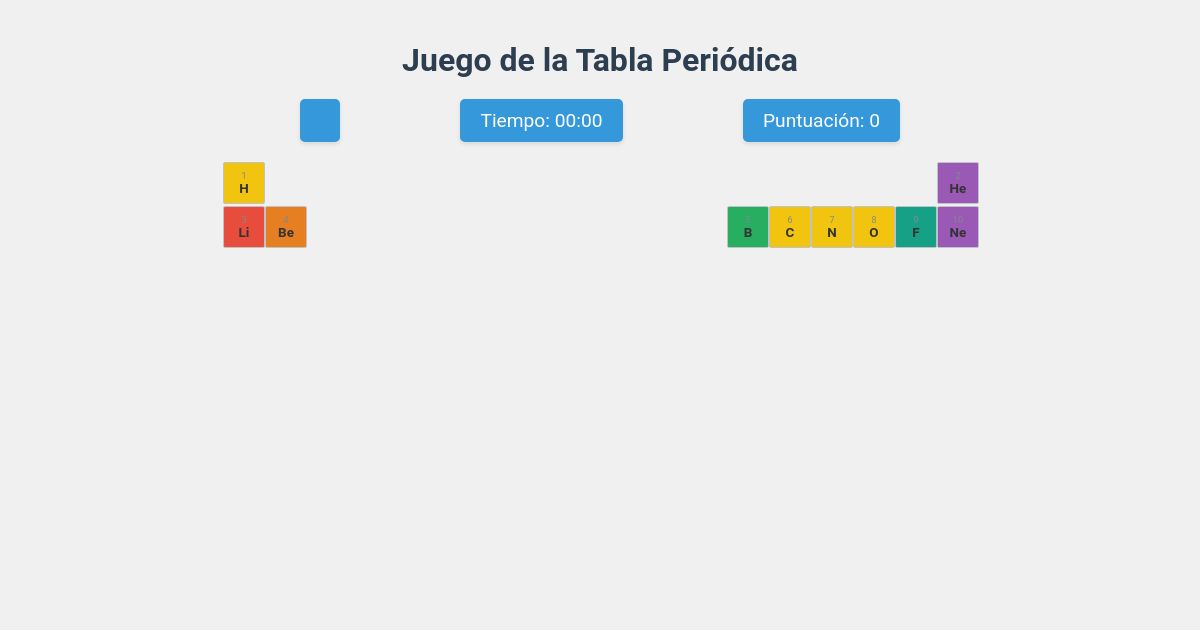Click the Tiempo: 00:00 timer display
The width and height of the screenshot is (1200, 630).
(x=542, y=120)
